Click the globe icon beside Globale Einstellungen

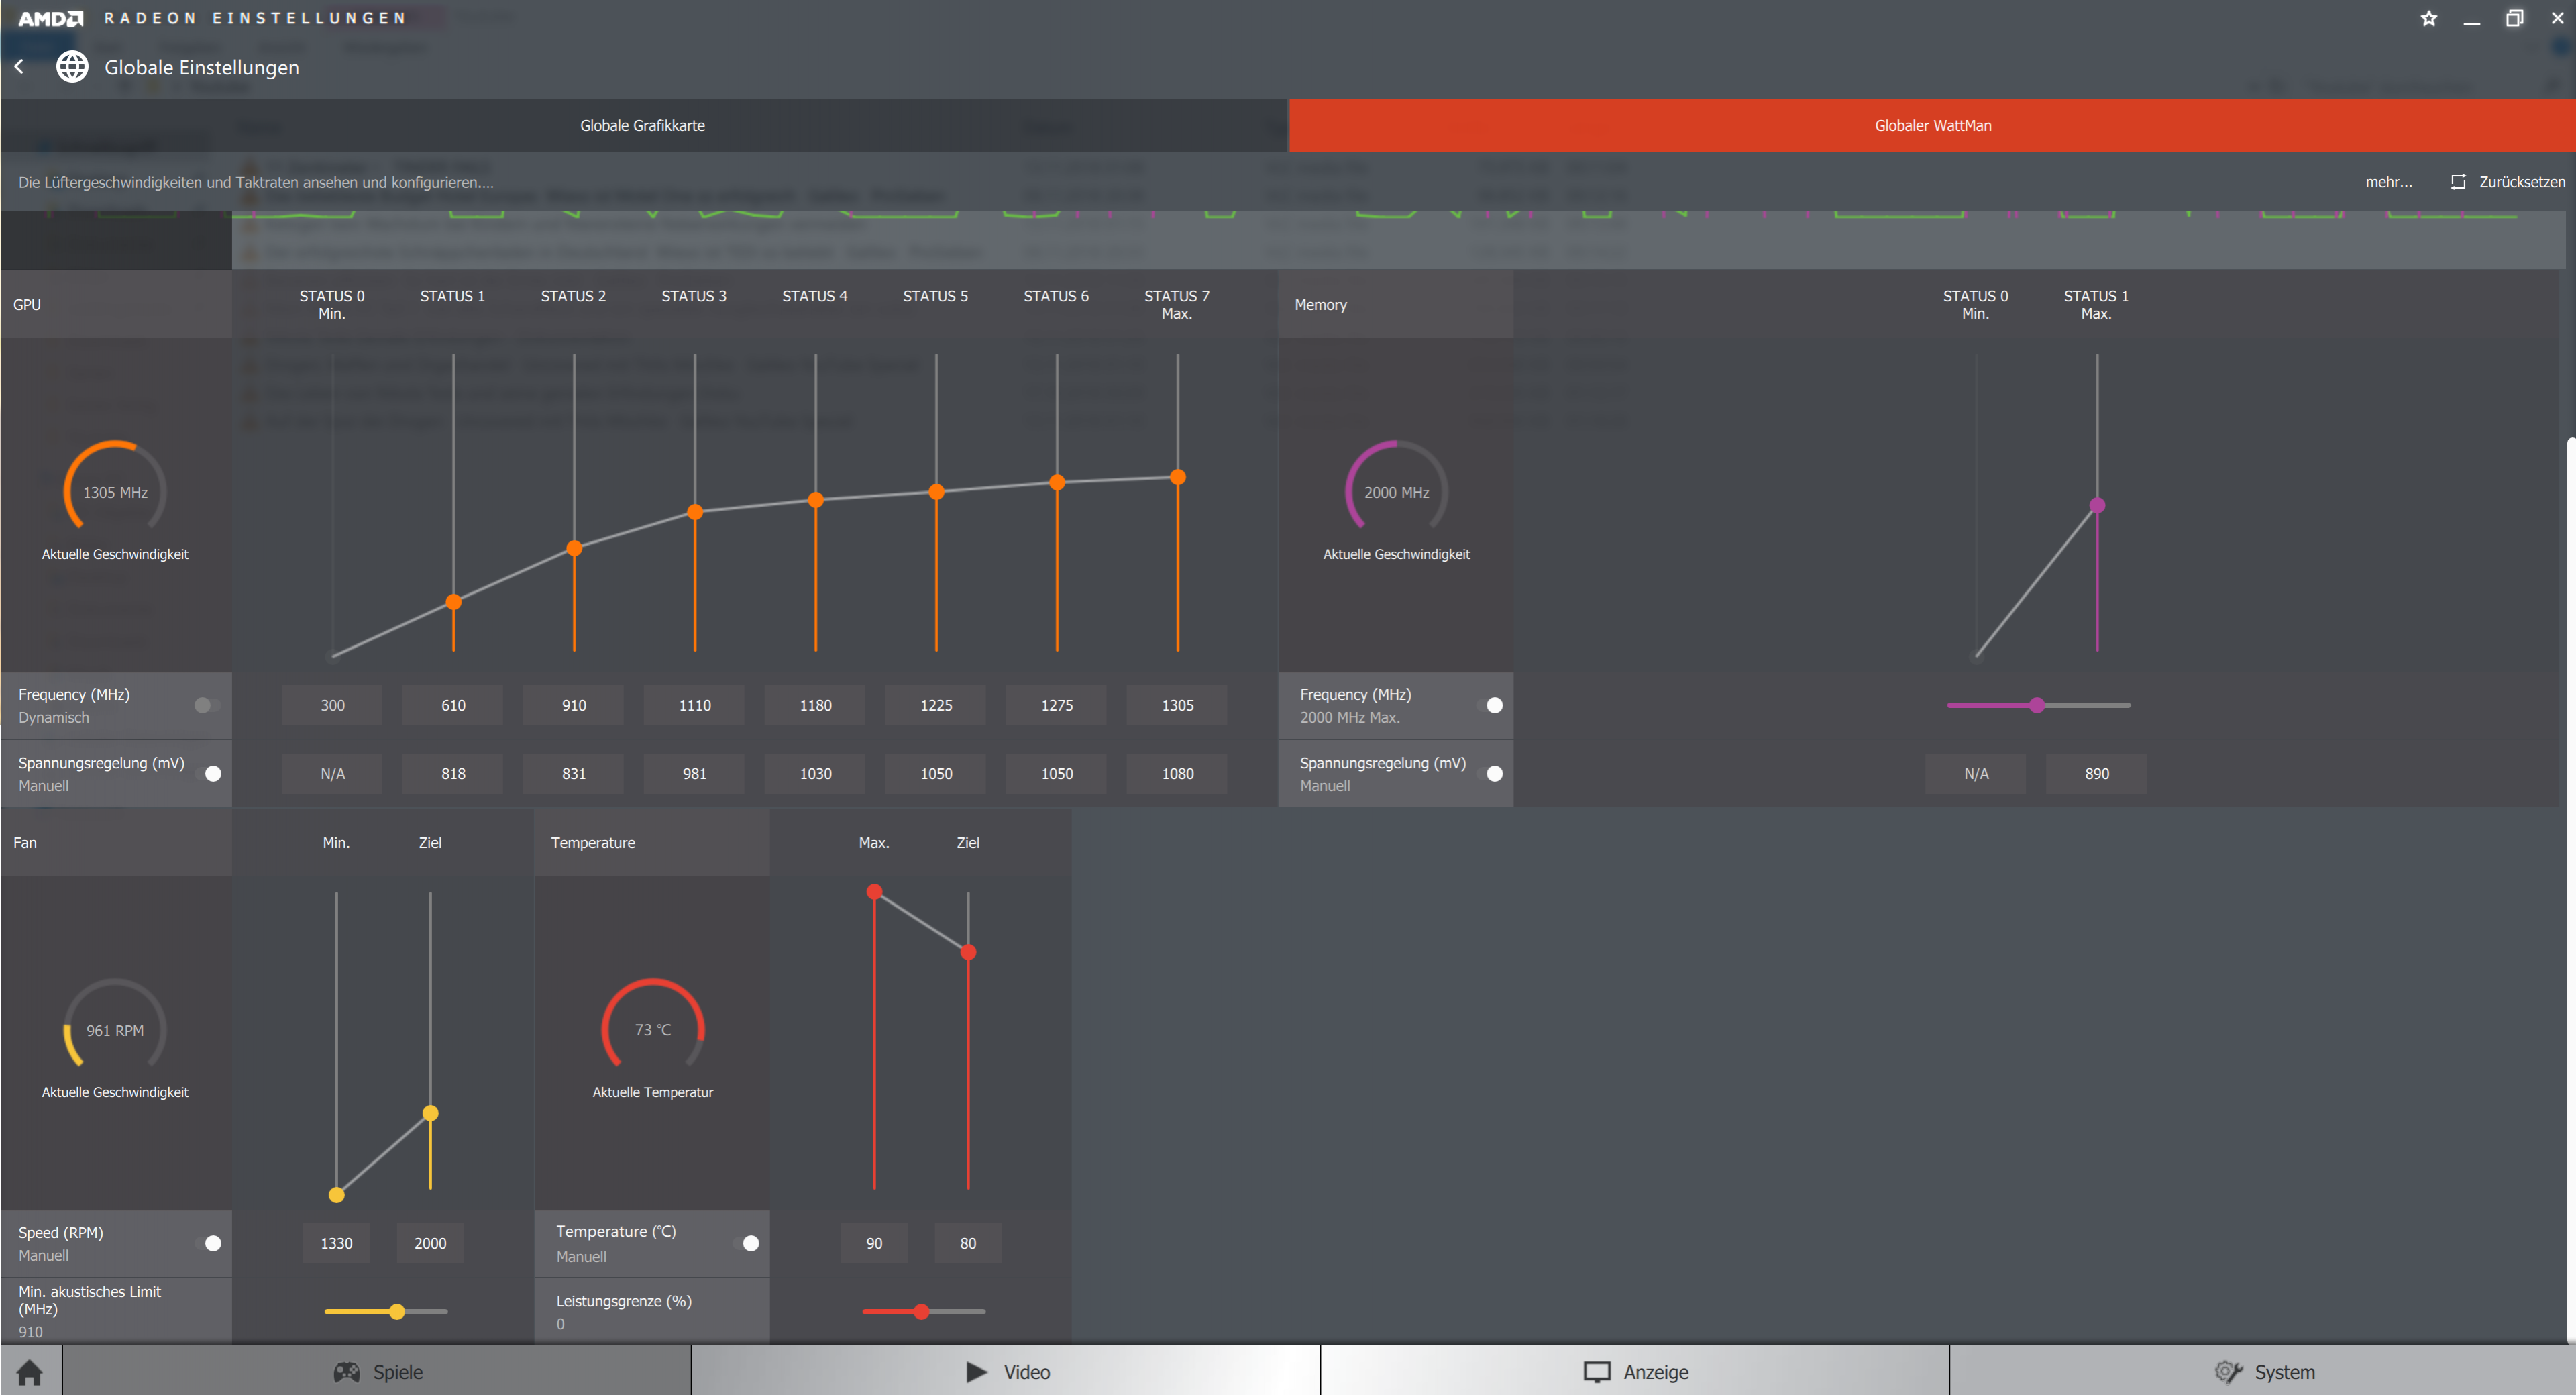click(x=72, y=66)
